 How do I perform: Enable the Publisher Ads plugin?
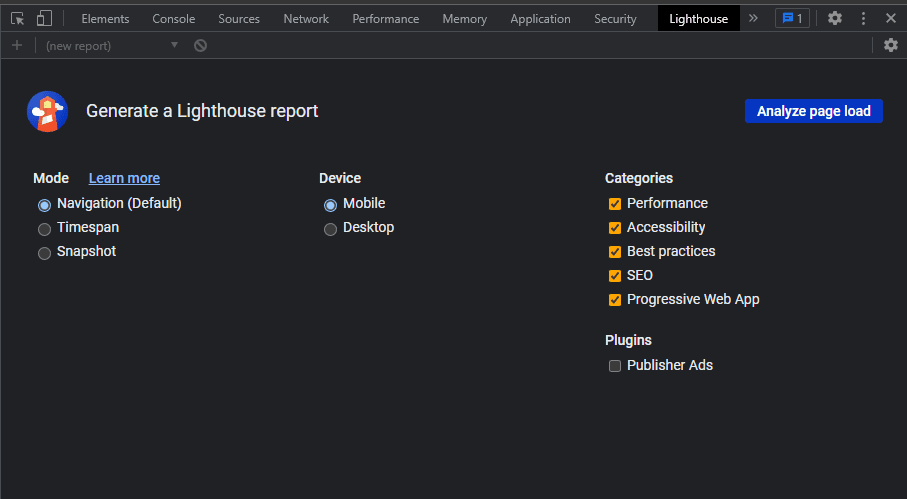click(x=615, y=365)
